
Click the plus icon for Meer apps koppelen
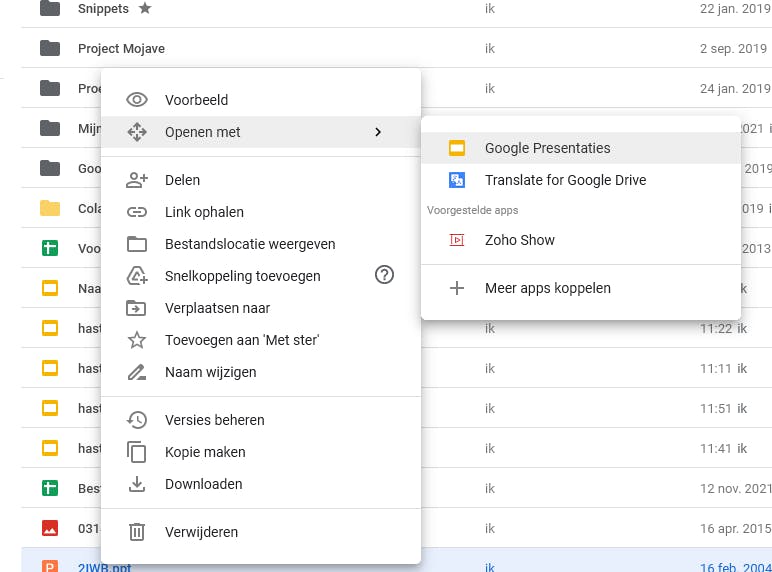[x=457, y=288]
